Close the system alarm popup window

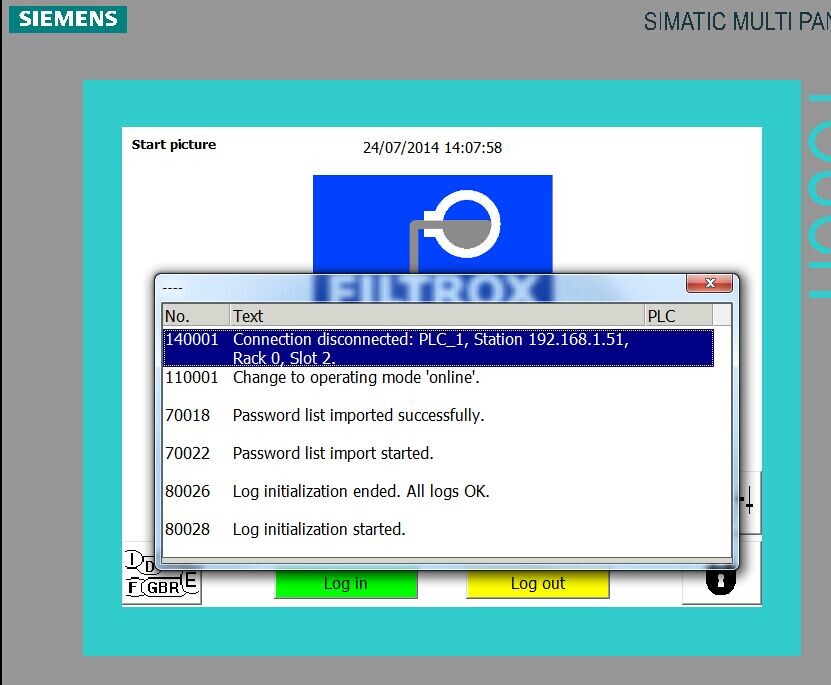(x=709, y=283)
